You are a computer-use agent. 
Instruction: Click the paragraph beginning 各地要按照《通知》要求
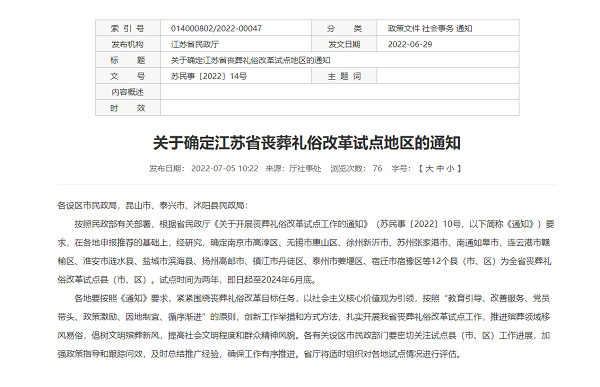click(x=304, y=326)
